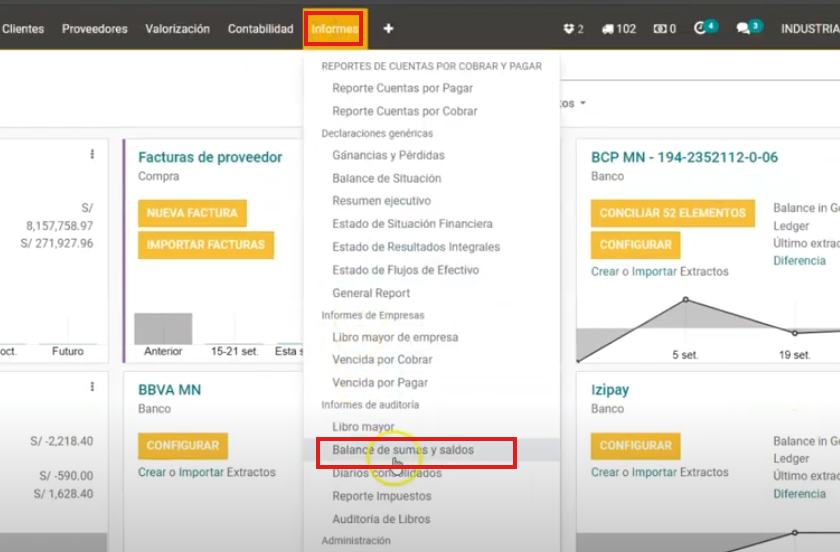840x552 pixels.
Task: Open the three-dot menu on the top-left card
Action: tap(92, 154)
